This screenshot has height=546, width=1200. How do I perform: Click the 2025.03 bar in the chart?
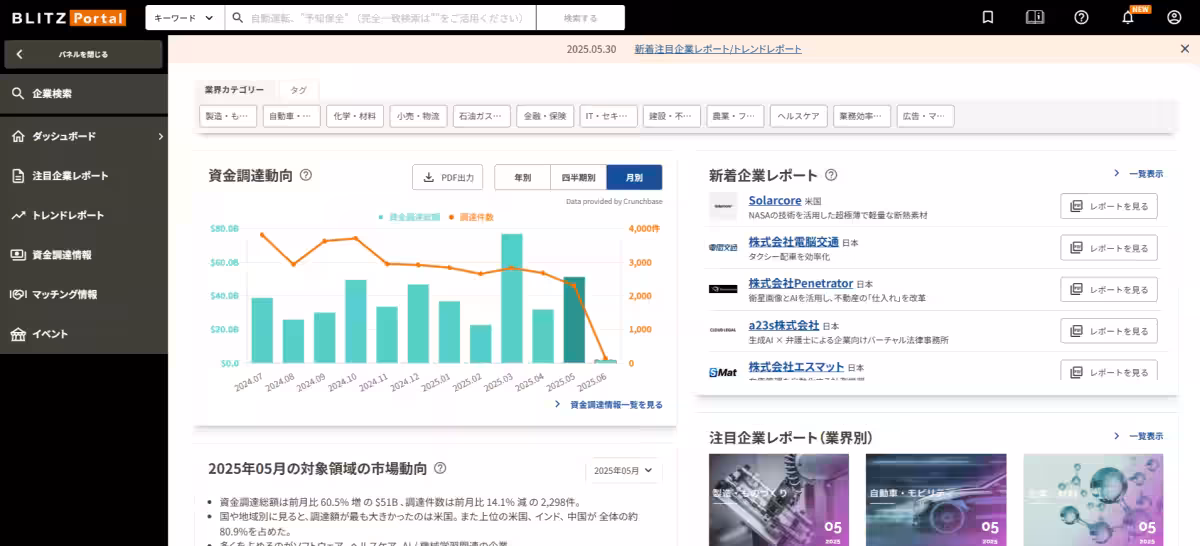point(512,298)
